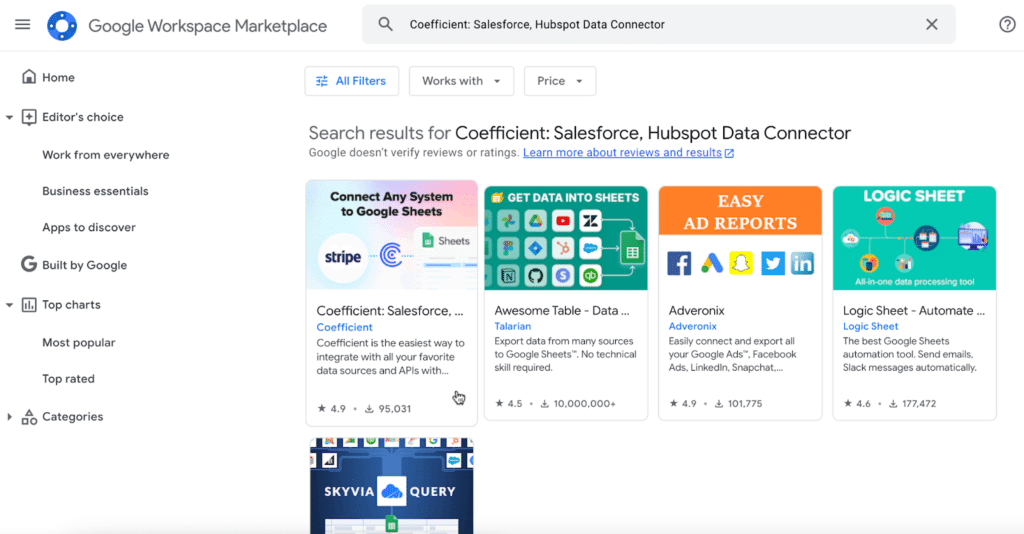
Task: Open the Awesome Table app thumbnail
Action: pos(565,238)
